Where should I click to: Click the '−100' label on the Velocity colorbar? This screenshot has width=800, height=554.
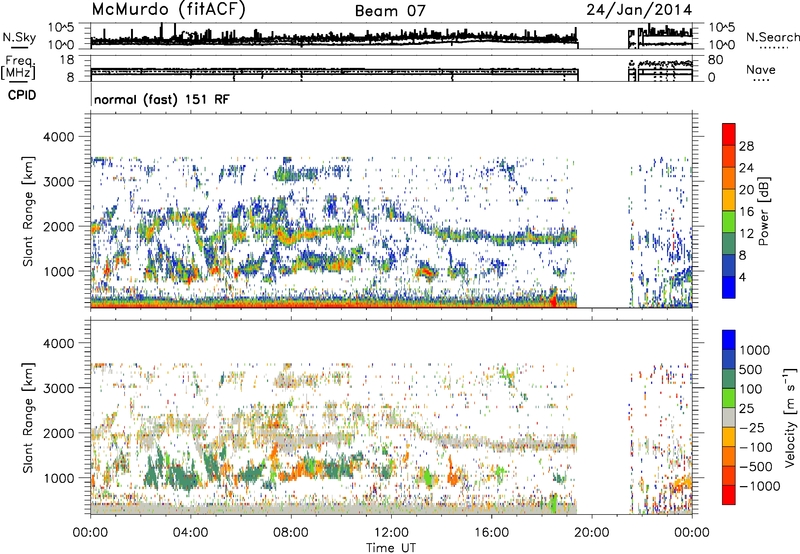756,447
